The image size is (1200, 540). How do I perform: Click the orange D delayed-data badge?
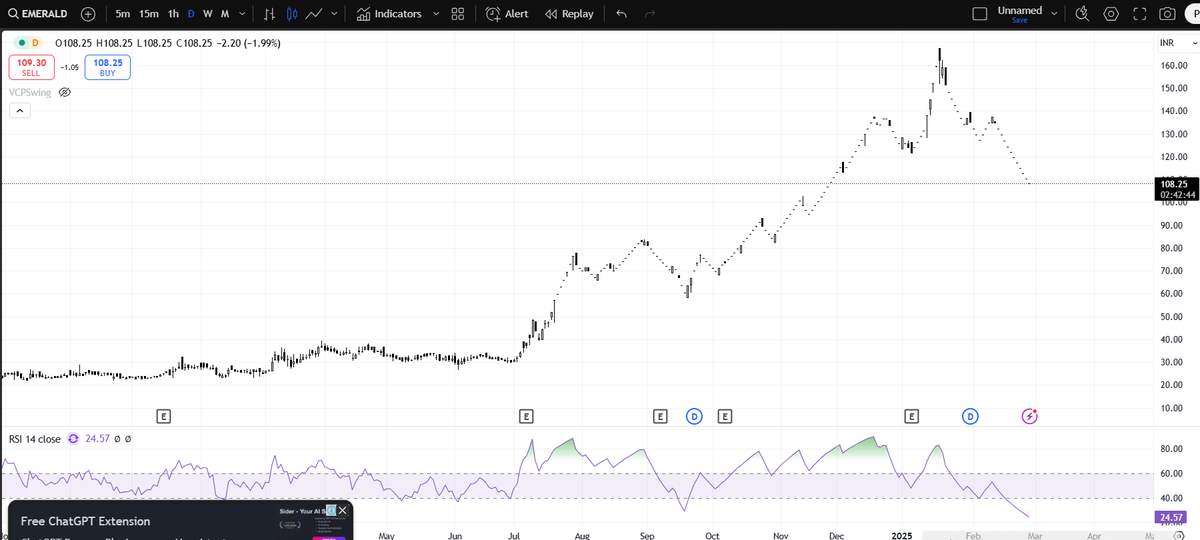click(36, 43)
